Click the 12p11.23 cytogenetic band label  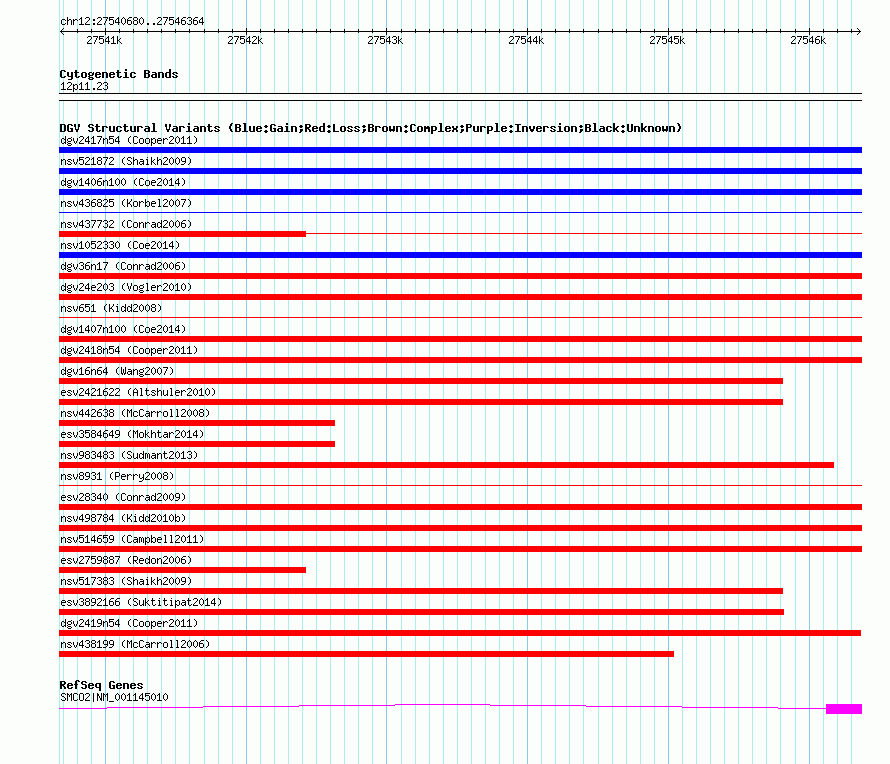(84, 86)
